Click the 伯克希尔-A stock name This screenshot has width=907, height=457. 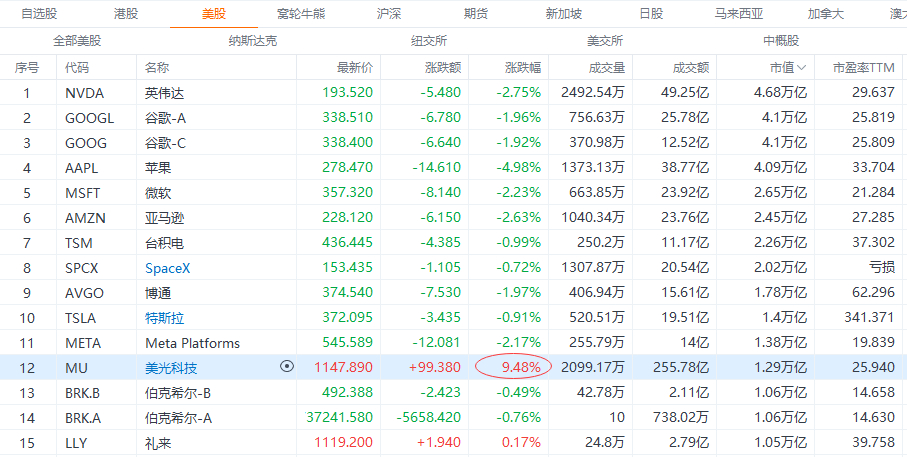click(x=178, y=418)
